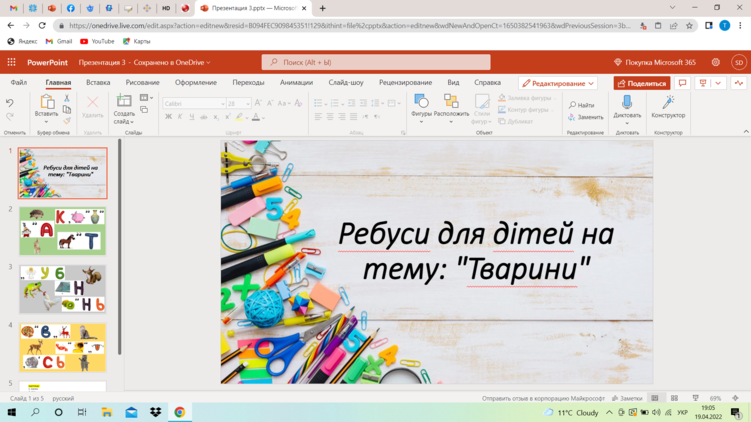Toggle center text alignment
Screen dimensions: 751x422
[x=330, y=116]
